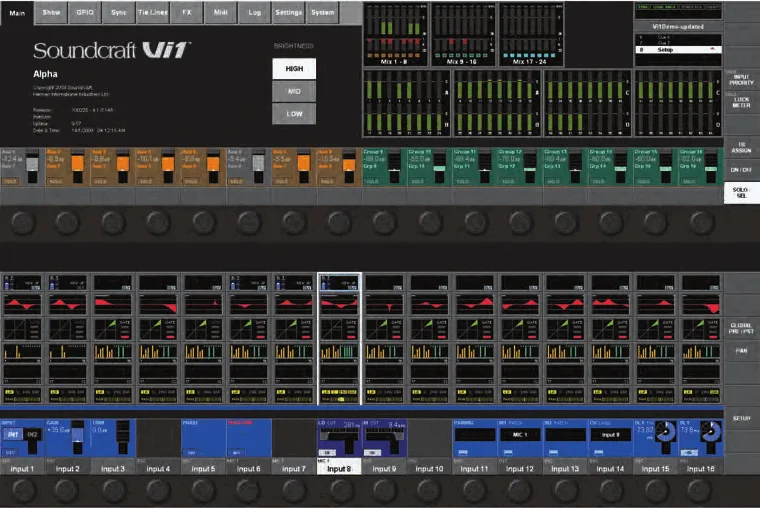Open the System tab
The image size is (760, 508).
pos(322,13)
